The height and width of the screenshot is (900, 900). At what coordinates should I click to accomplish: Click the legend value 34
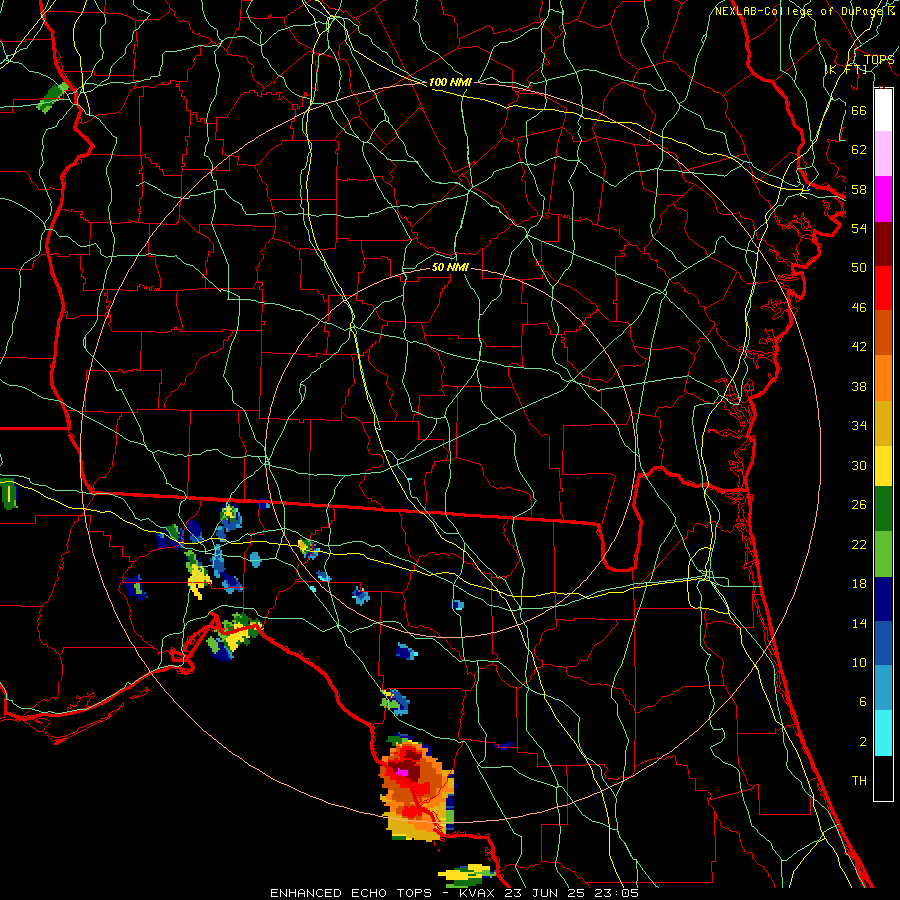(859, 426)
